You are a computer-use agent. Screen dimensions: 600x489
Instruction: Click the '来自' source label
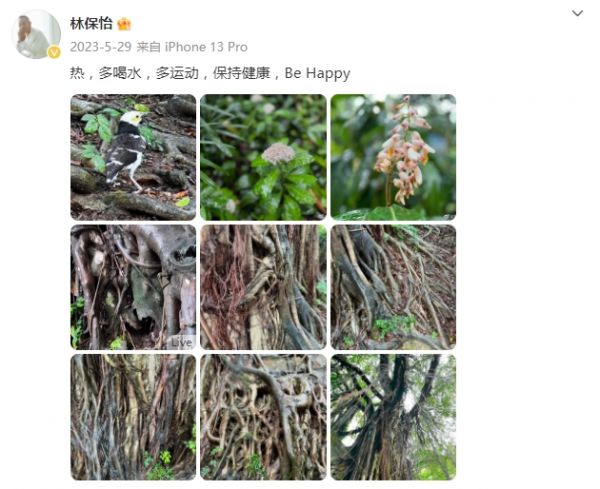[148, 47]
